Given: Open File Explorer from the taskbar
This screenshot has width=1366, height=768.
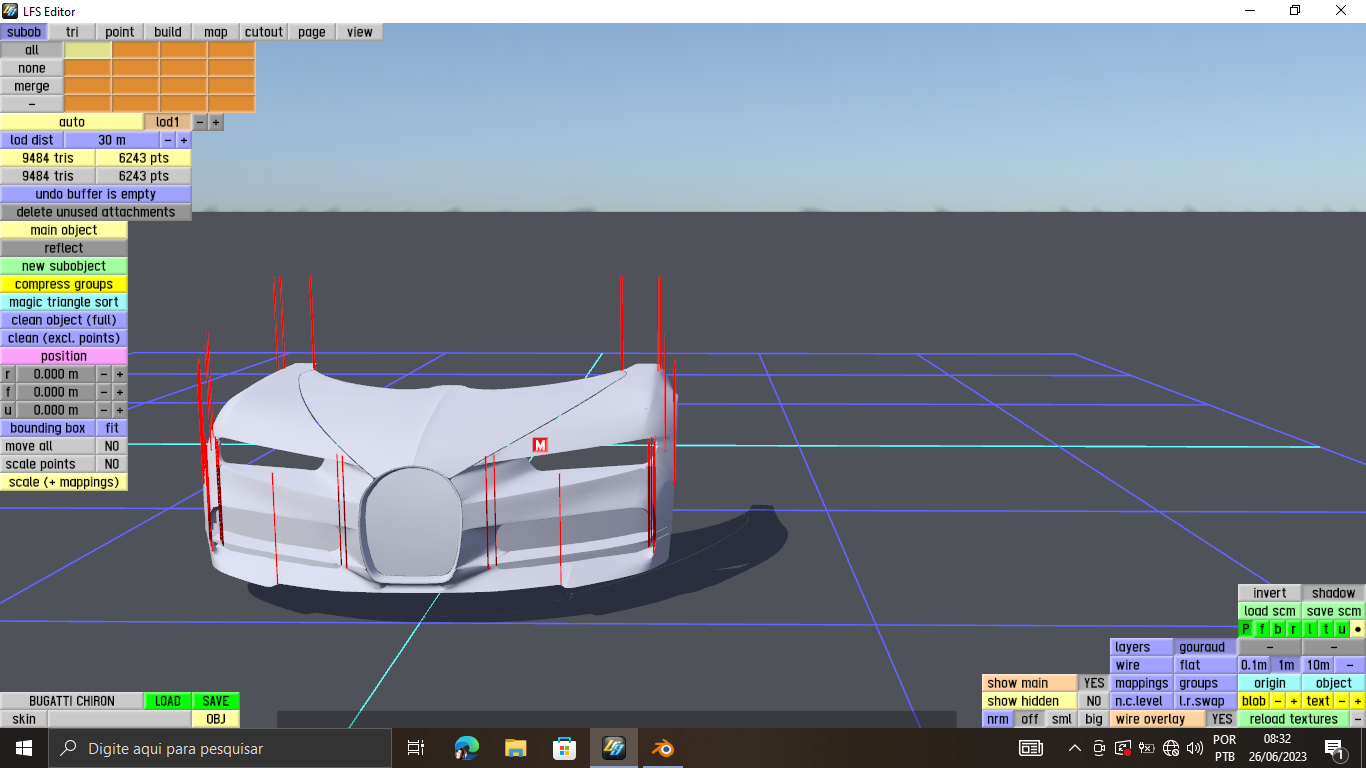Looking at the screenshot, I should 516,748.
